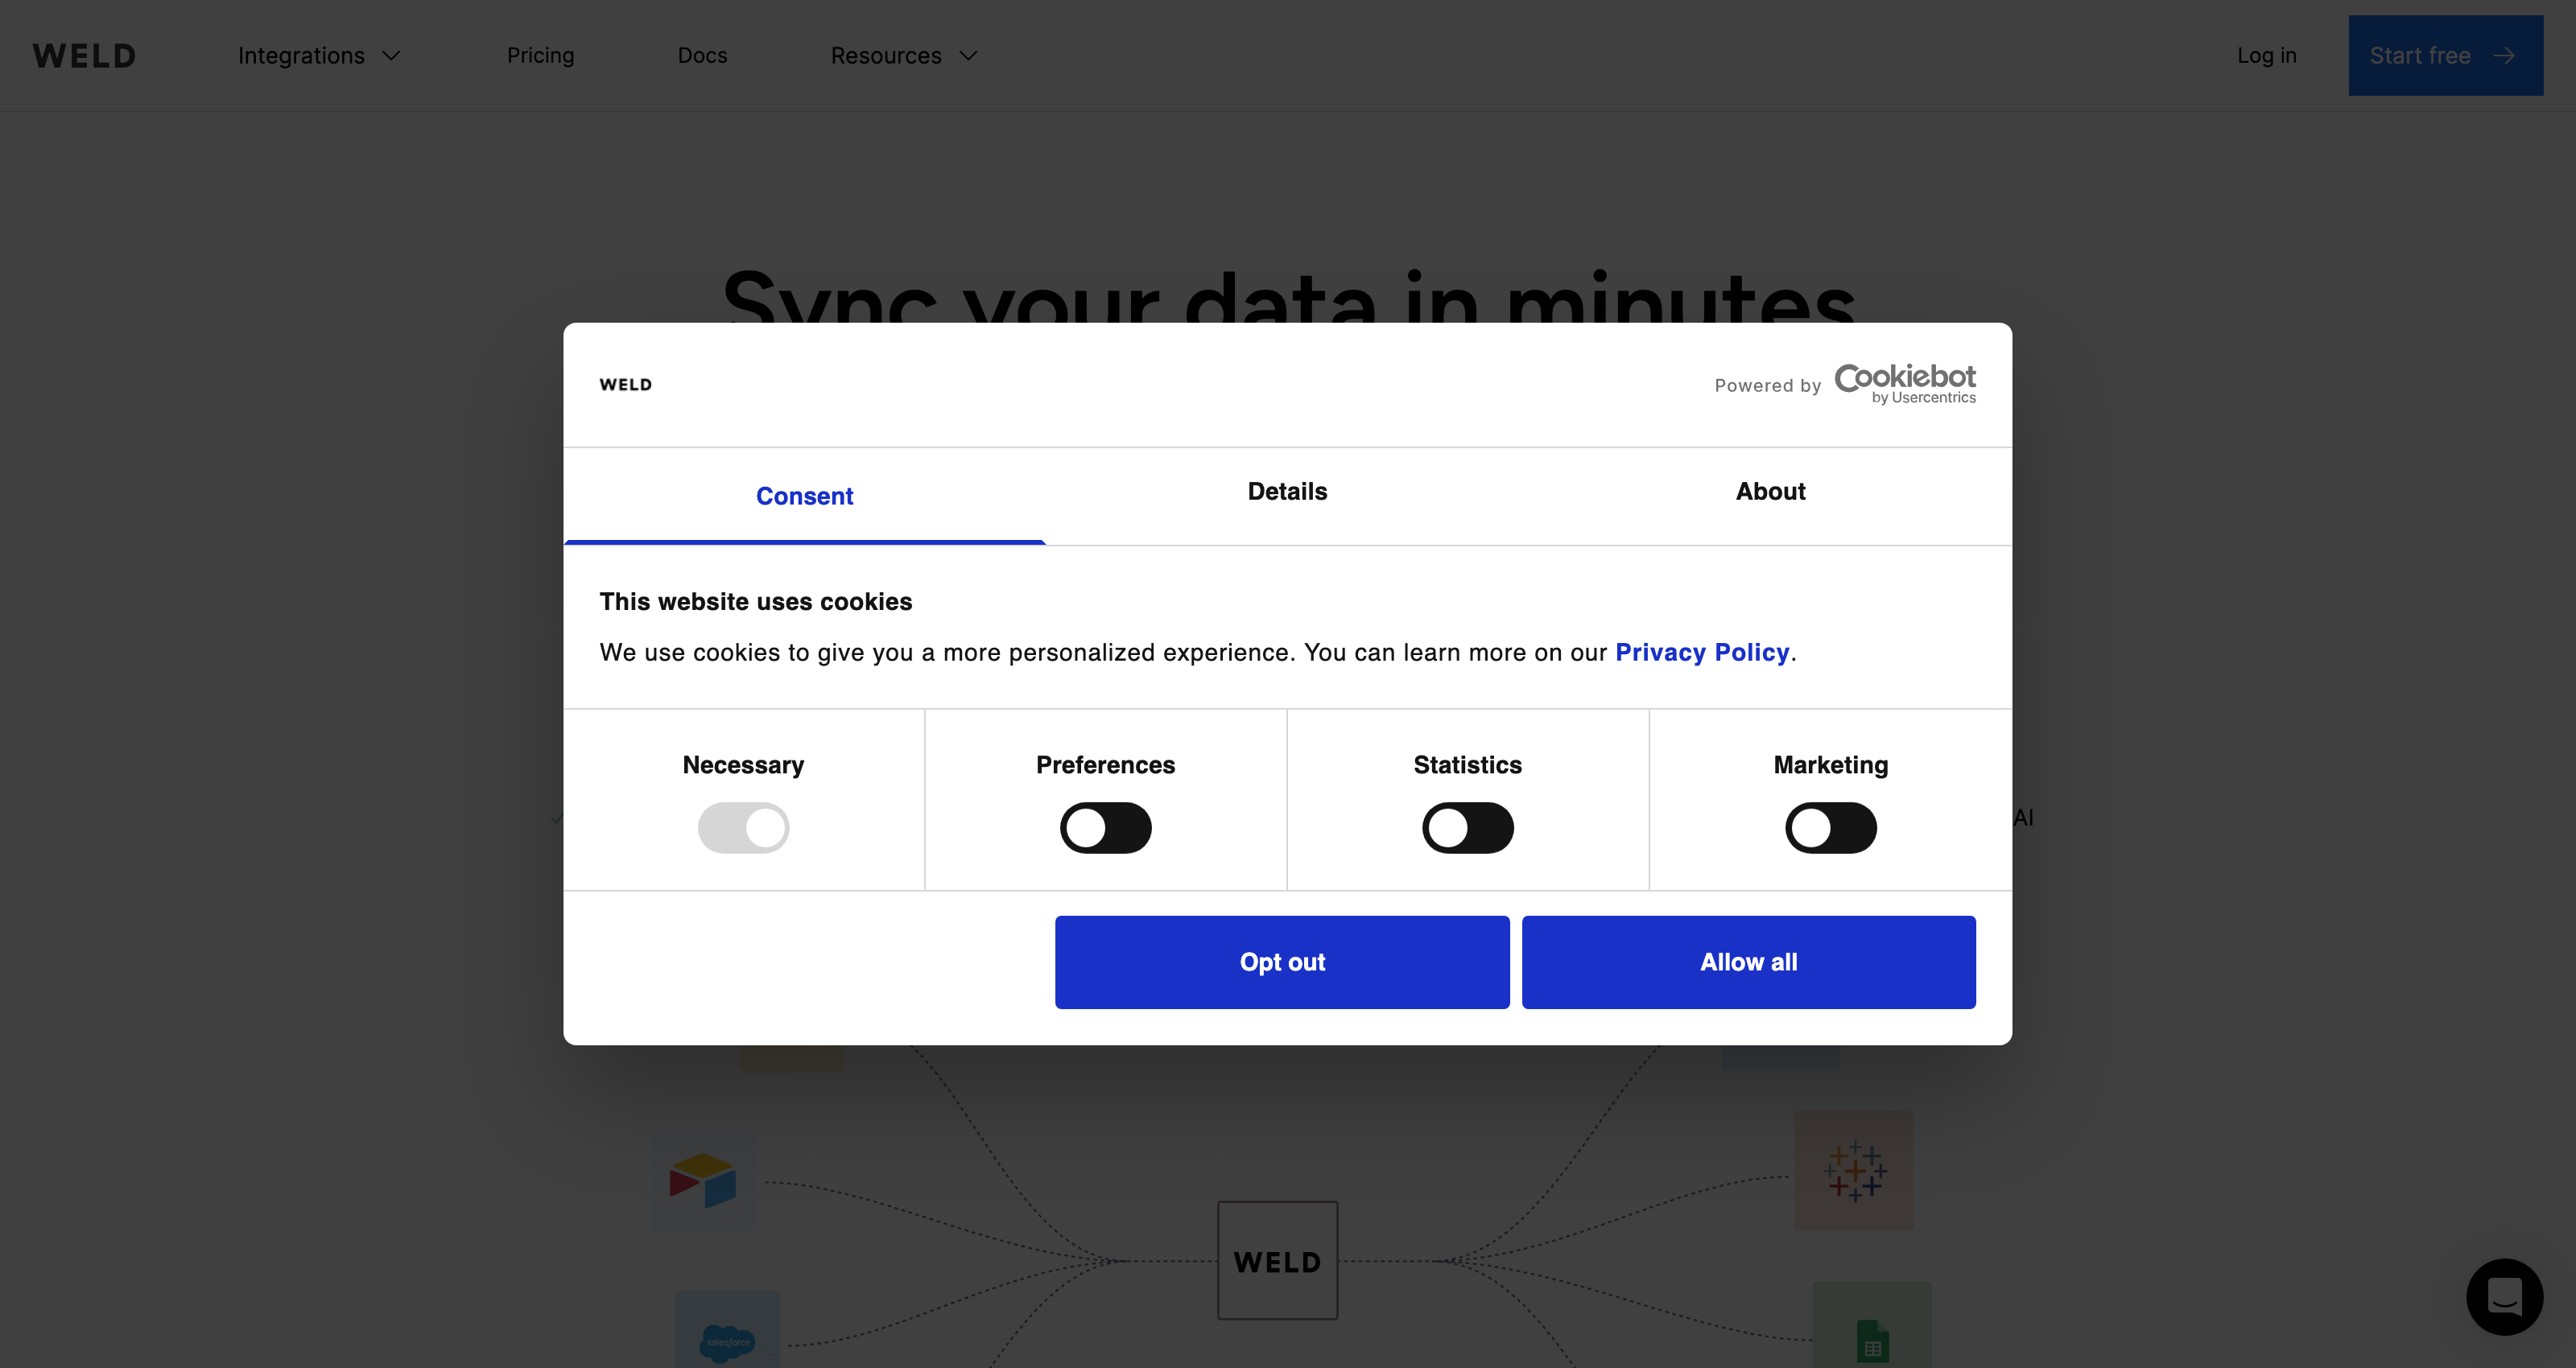The height and width of the screenshot is (1368, 2576).
Task: Enable the Preferences cookies switch
Action: tap(1106, 828)
